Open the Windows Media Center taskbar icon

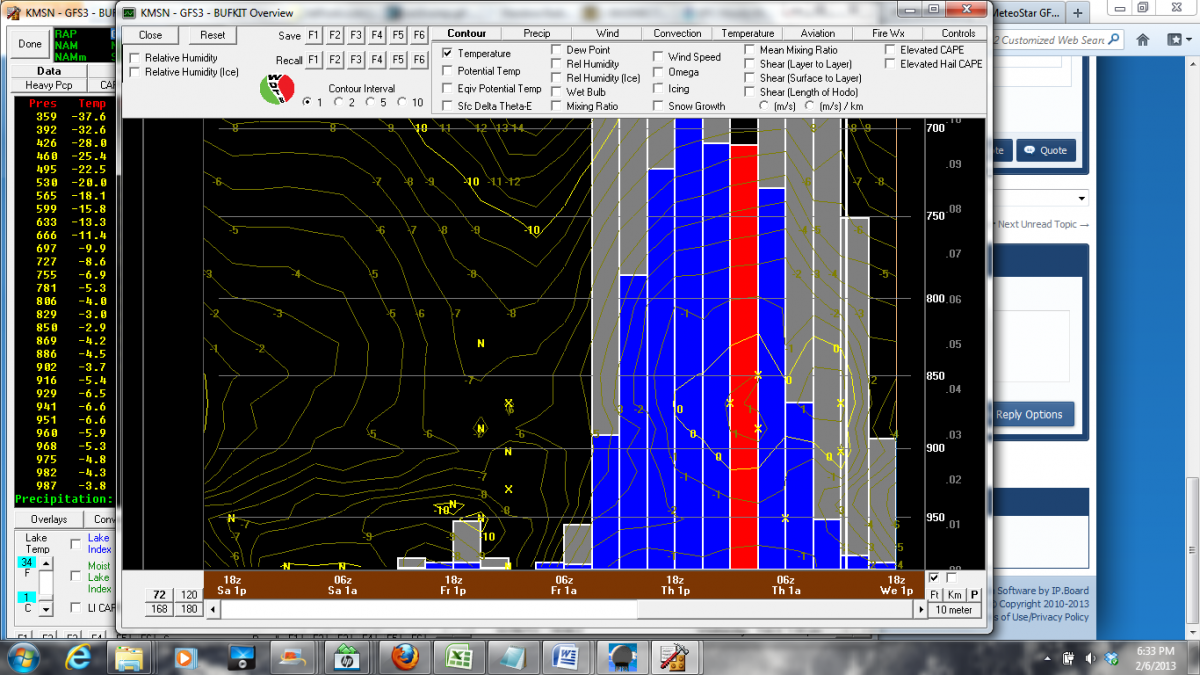(x=241, y=657)
